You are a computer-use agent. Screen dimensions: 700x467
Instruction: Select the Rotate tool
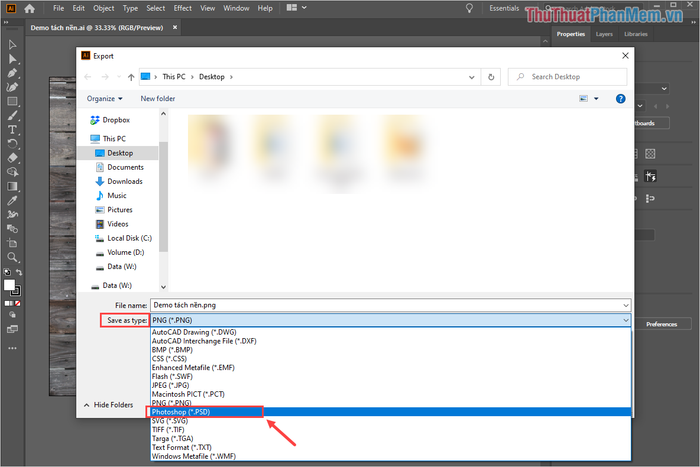[x=12, y=144]
